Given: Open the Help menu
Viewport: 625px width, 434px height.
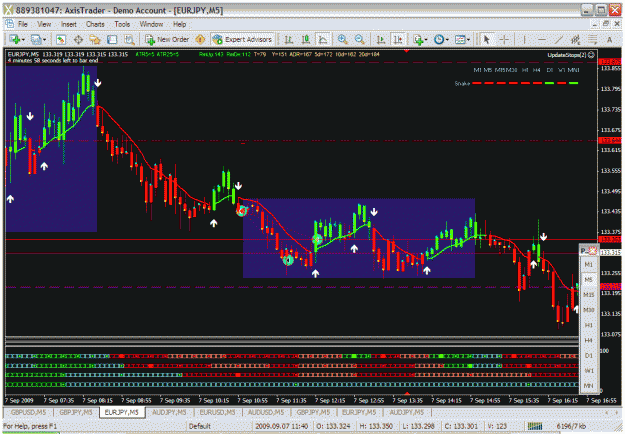Looking at the screenshot, I should tap(179, 24).
